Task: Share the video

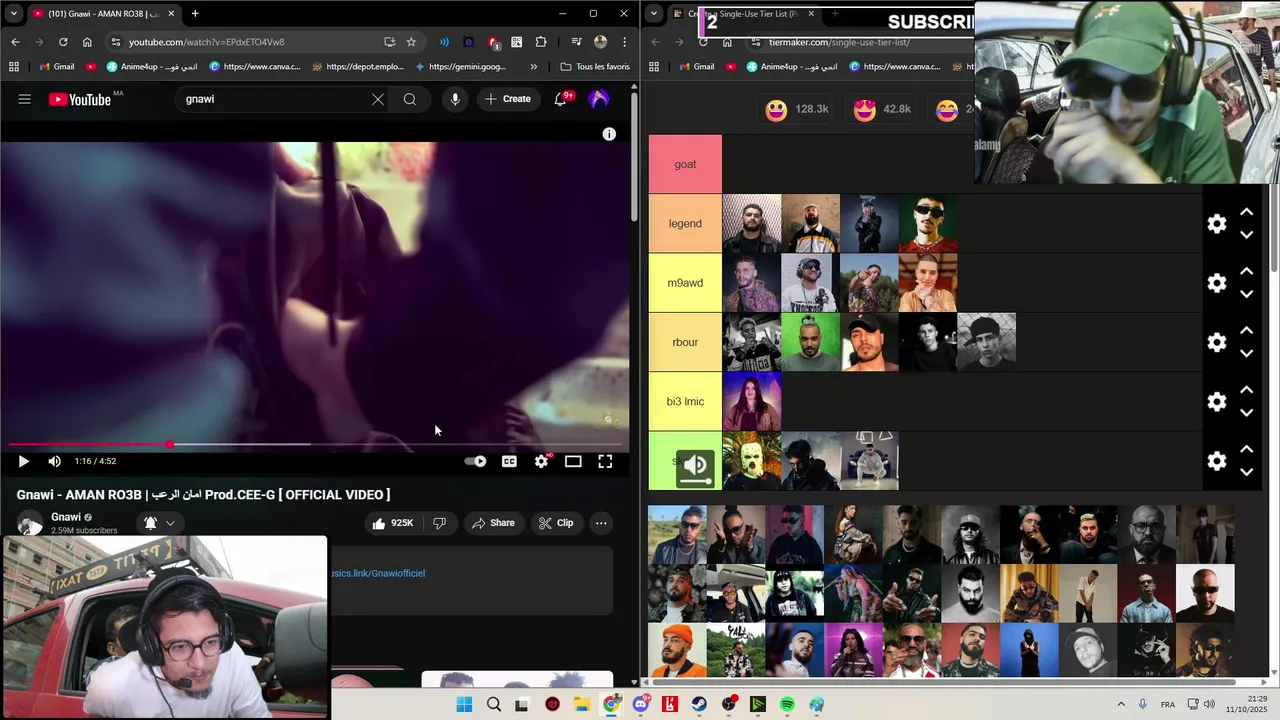Action: (493, 523)
